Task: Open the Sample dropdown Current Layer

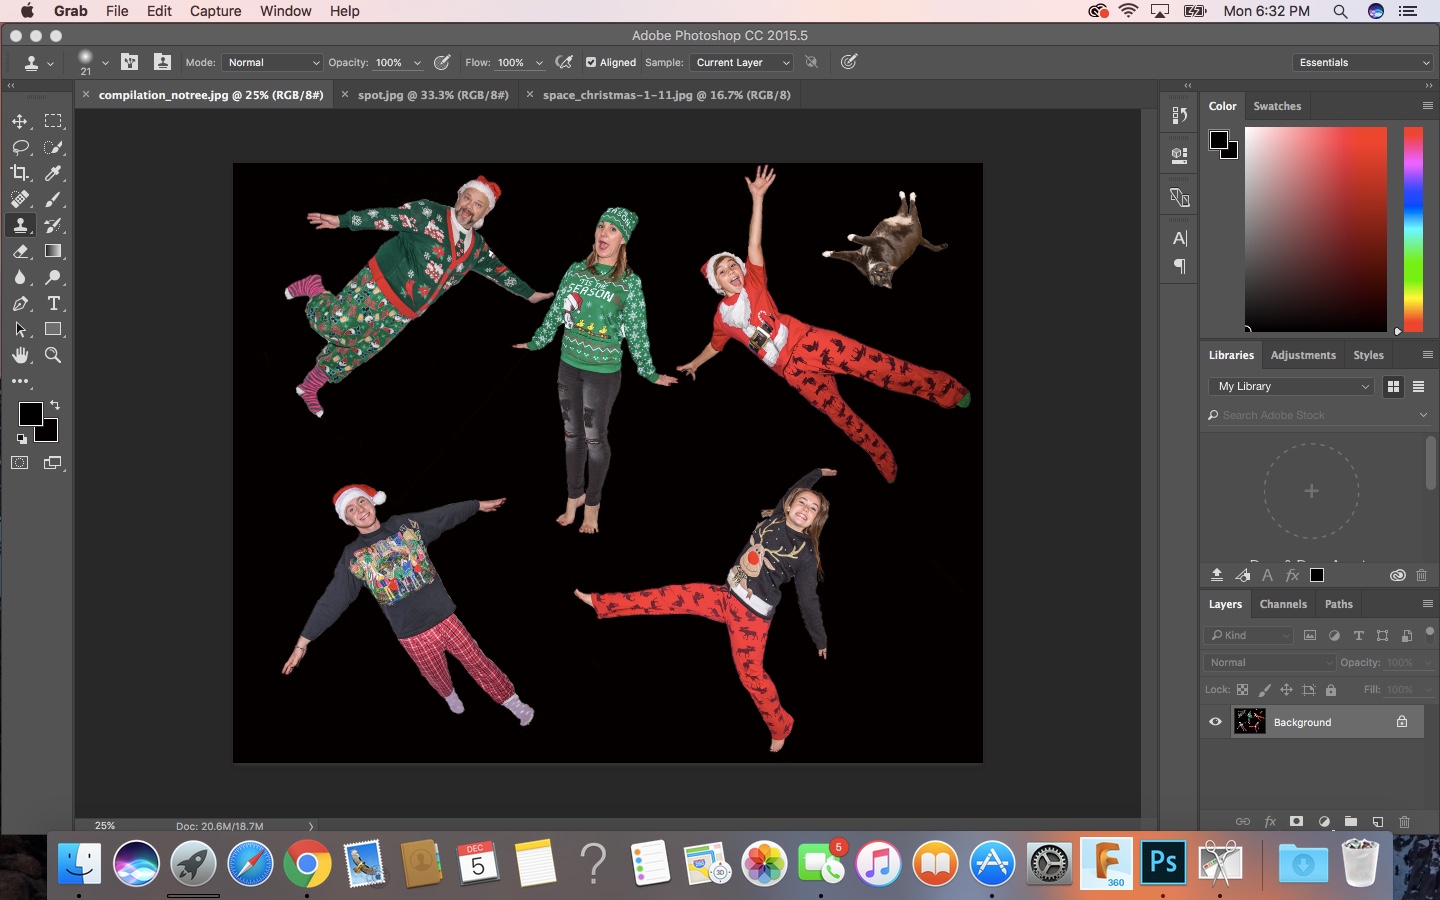Action: (x=742, y=62)
